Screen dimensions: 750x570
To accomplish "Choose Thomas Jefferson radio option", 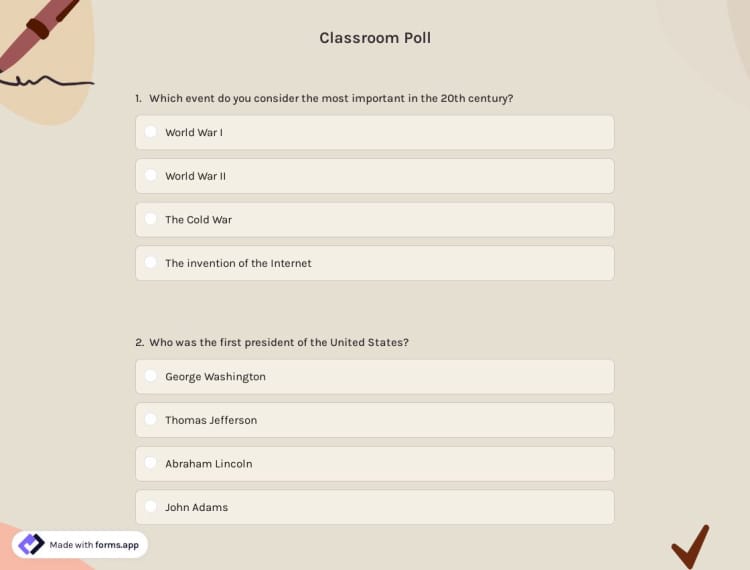I will (151, 420).
